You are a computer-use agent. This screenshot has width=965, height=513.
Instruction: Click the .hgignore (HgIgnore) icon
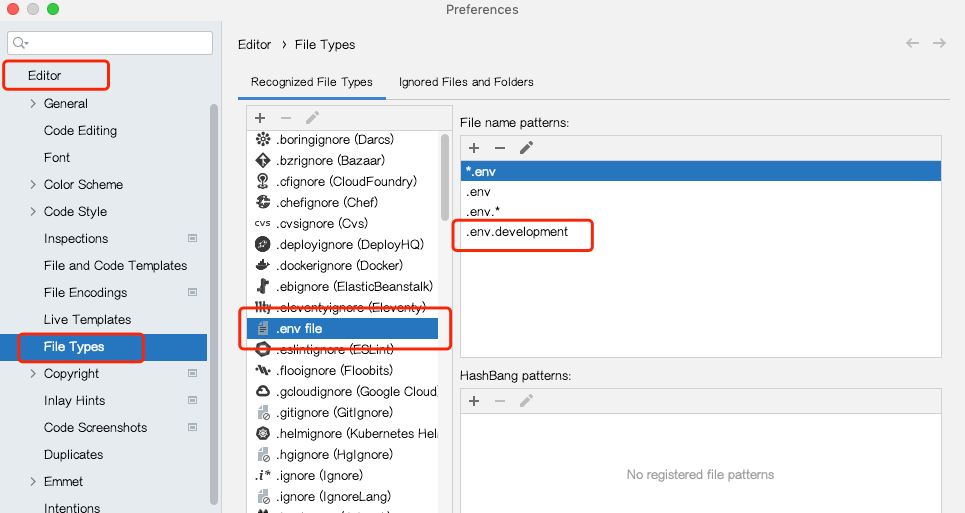click(263, 455)
